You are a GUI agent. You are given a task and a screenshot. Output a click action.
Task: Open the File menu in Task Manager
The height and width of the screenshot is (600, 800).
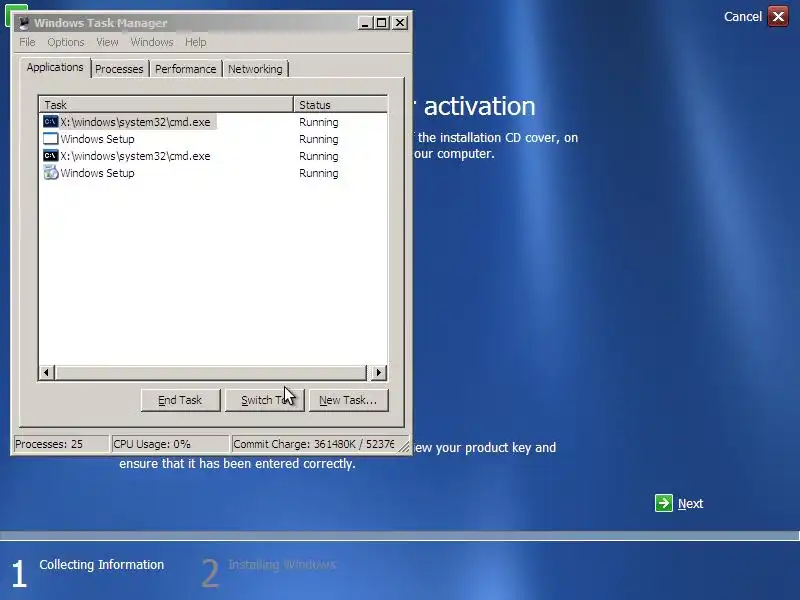27,42
